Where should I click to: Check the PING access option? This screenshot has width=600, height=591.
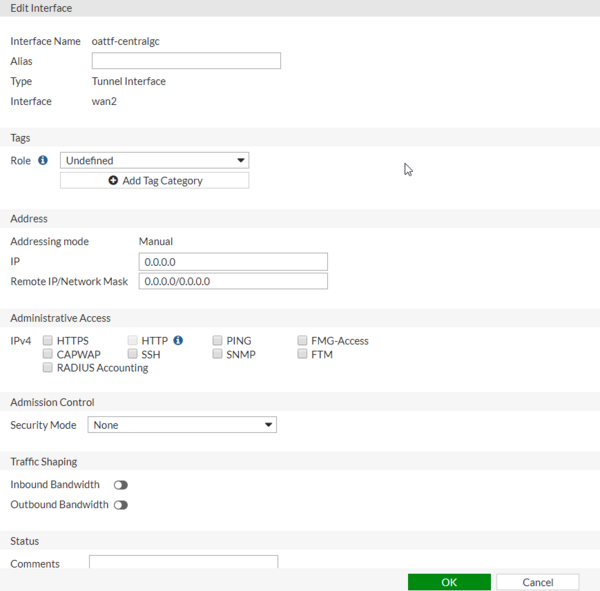pos(217,341)
